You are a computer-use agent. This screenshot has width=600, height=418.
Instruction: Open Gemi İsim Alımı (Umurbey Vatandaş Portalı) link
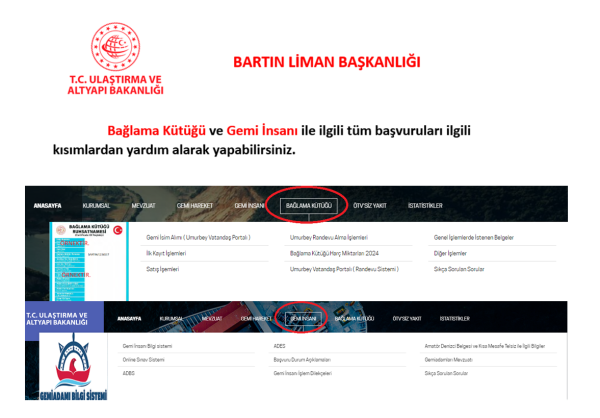pos(198,237)
